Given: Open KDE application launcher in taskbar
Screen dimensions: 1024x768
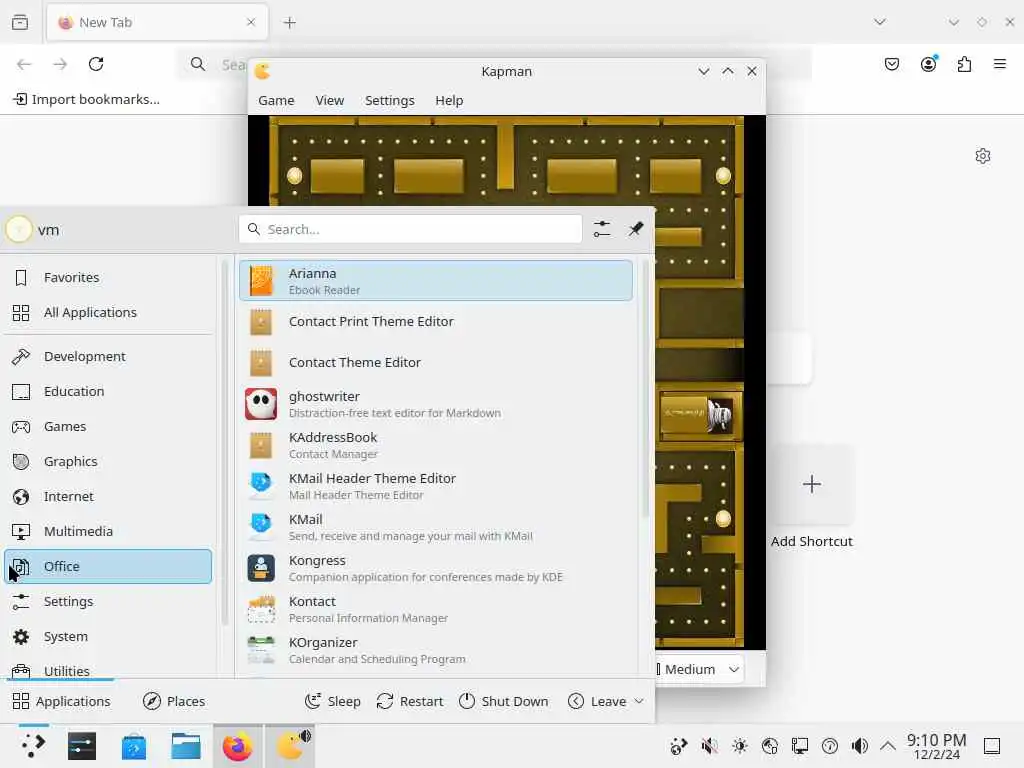Looking at the screenshot, I should [x=33, y=746].
